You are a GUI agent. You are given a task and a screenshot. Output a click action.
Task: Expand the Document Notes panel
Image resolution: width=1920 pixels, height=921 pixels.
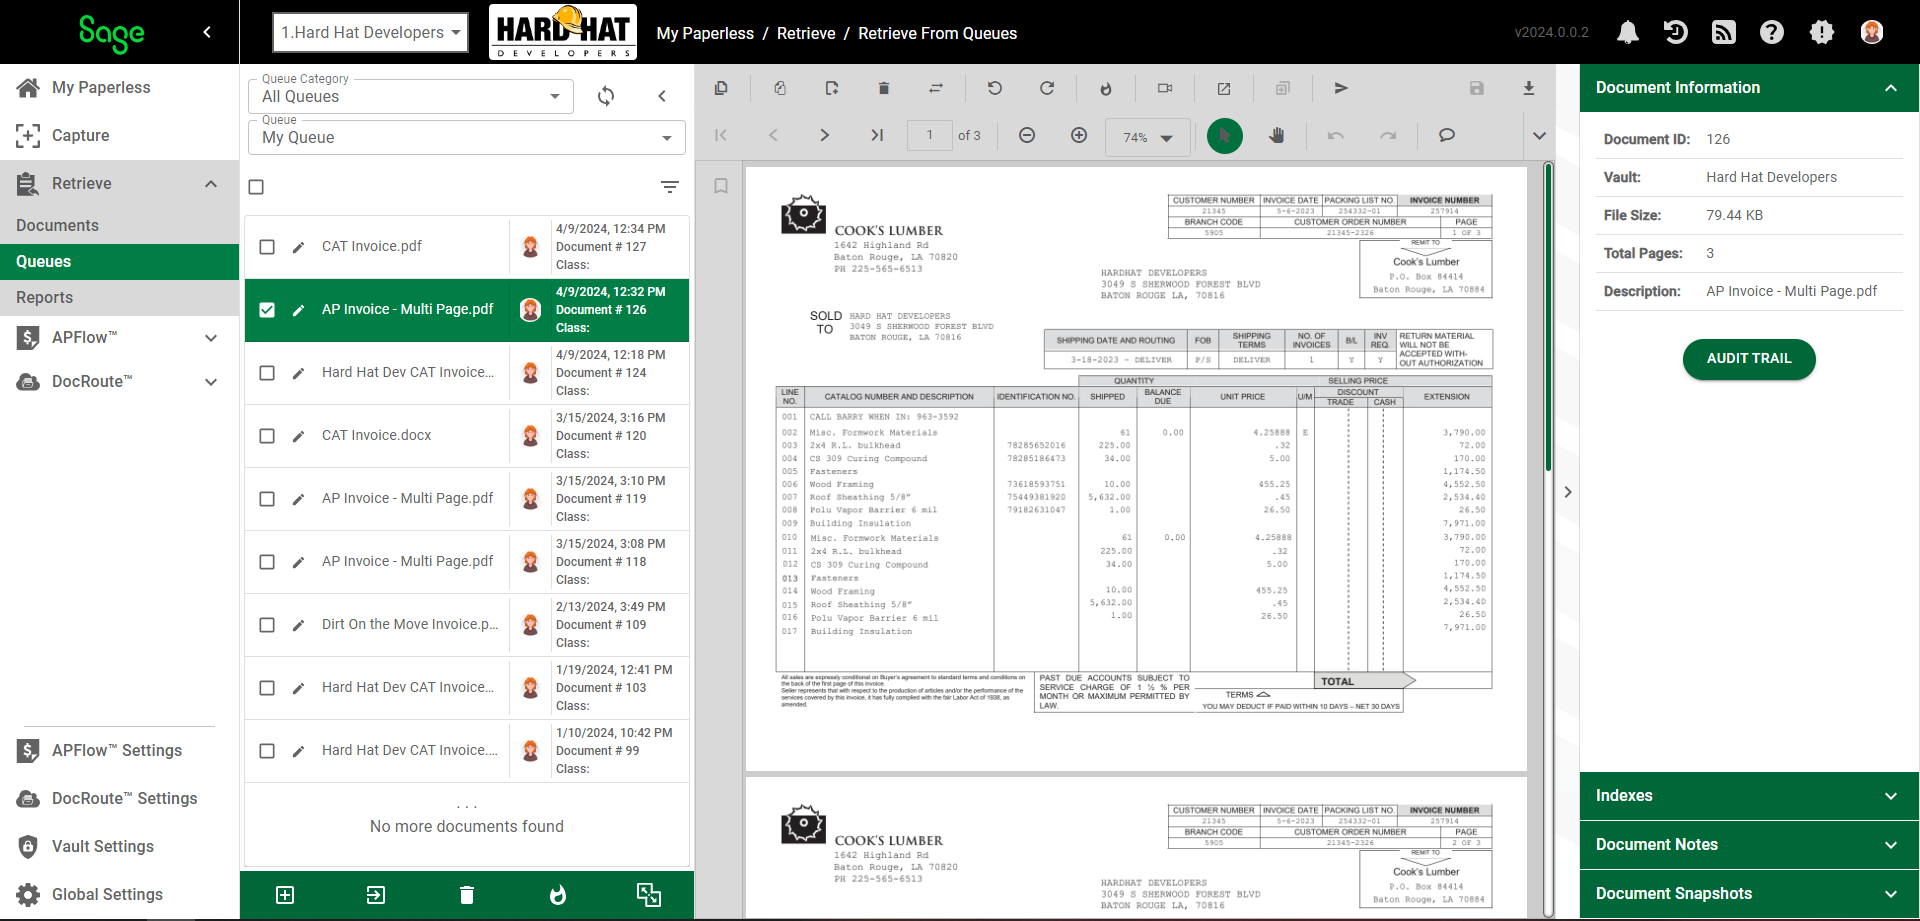[1749, 845]
